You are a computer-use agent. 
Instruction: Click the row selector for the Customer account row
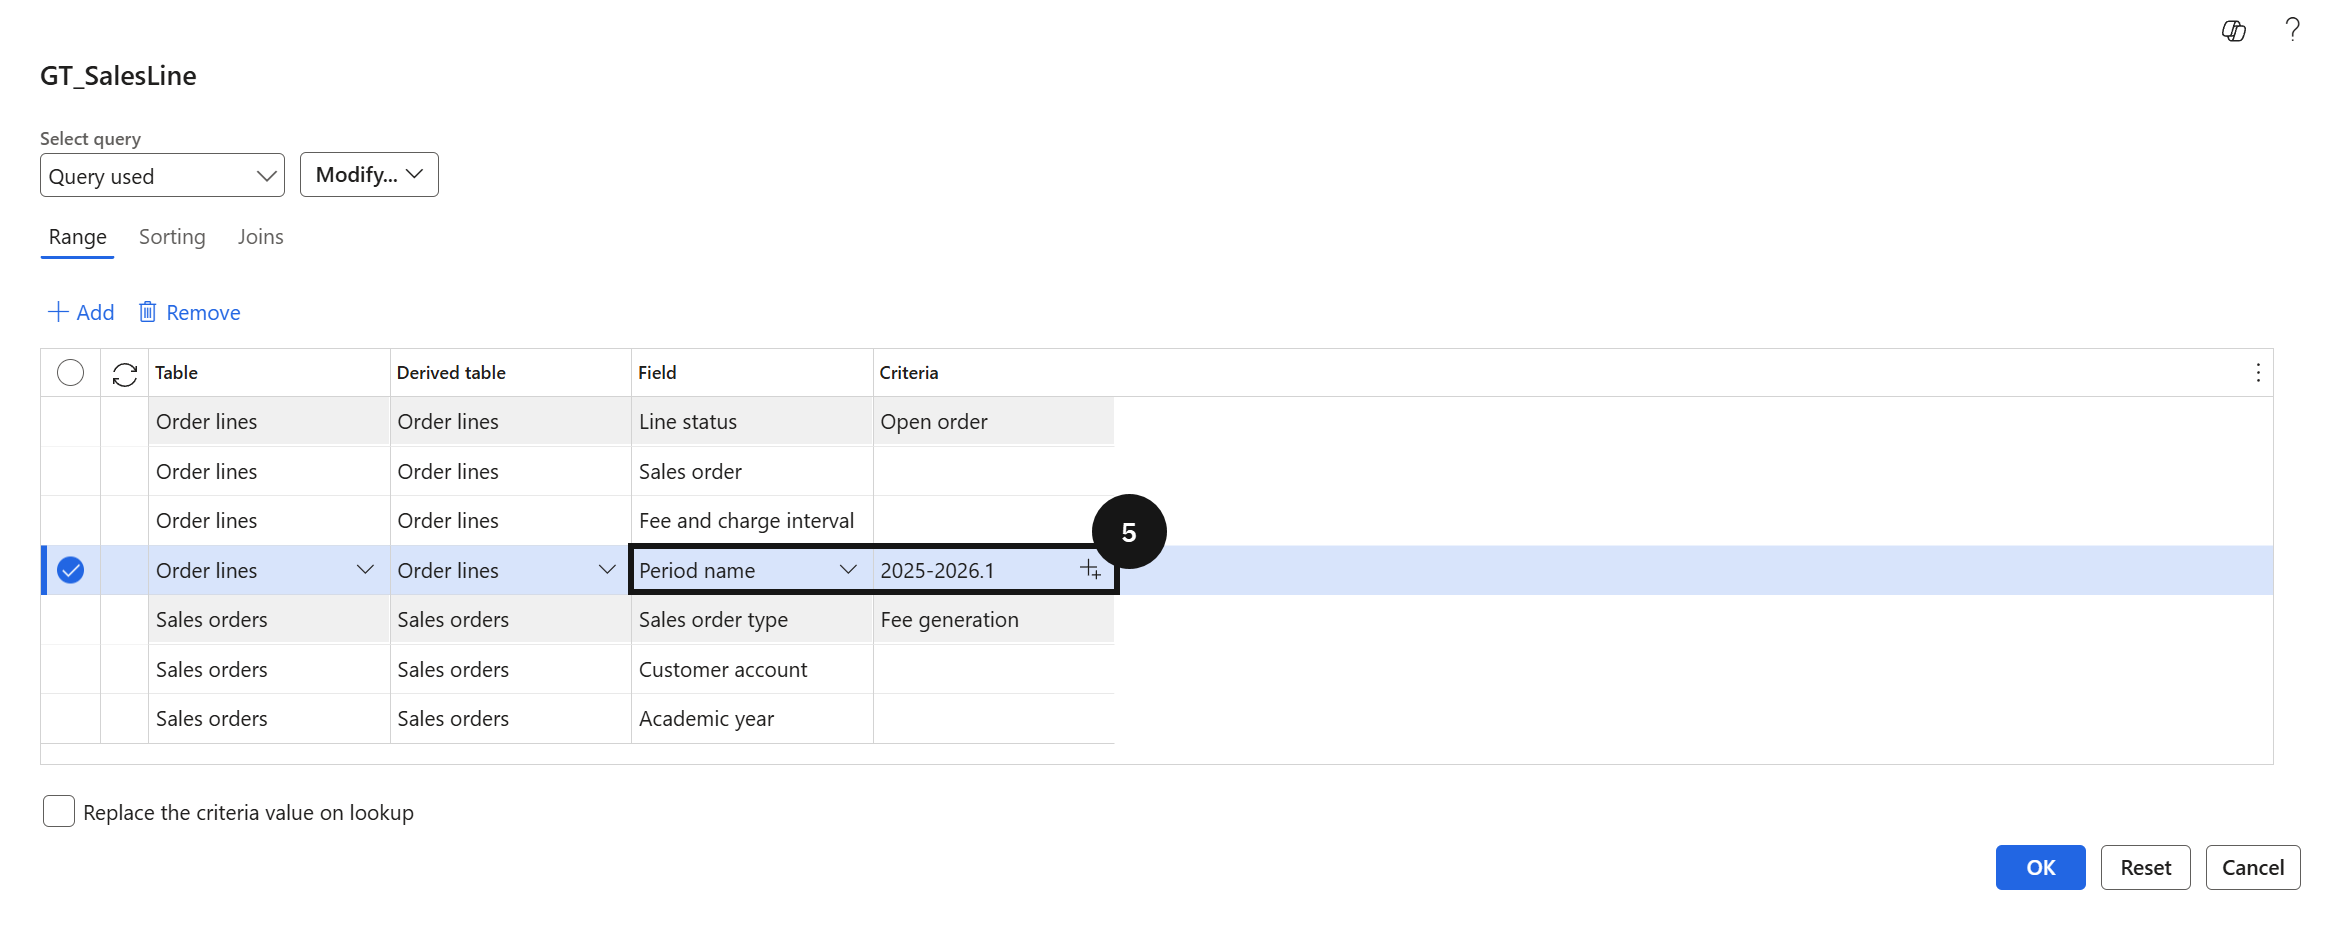(x=70, y=669)
